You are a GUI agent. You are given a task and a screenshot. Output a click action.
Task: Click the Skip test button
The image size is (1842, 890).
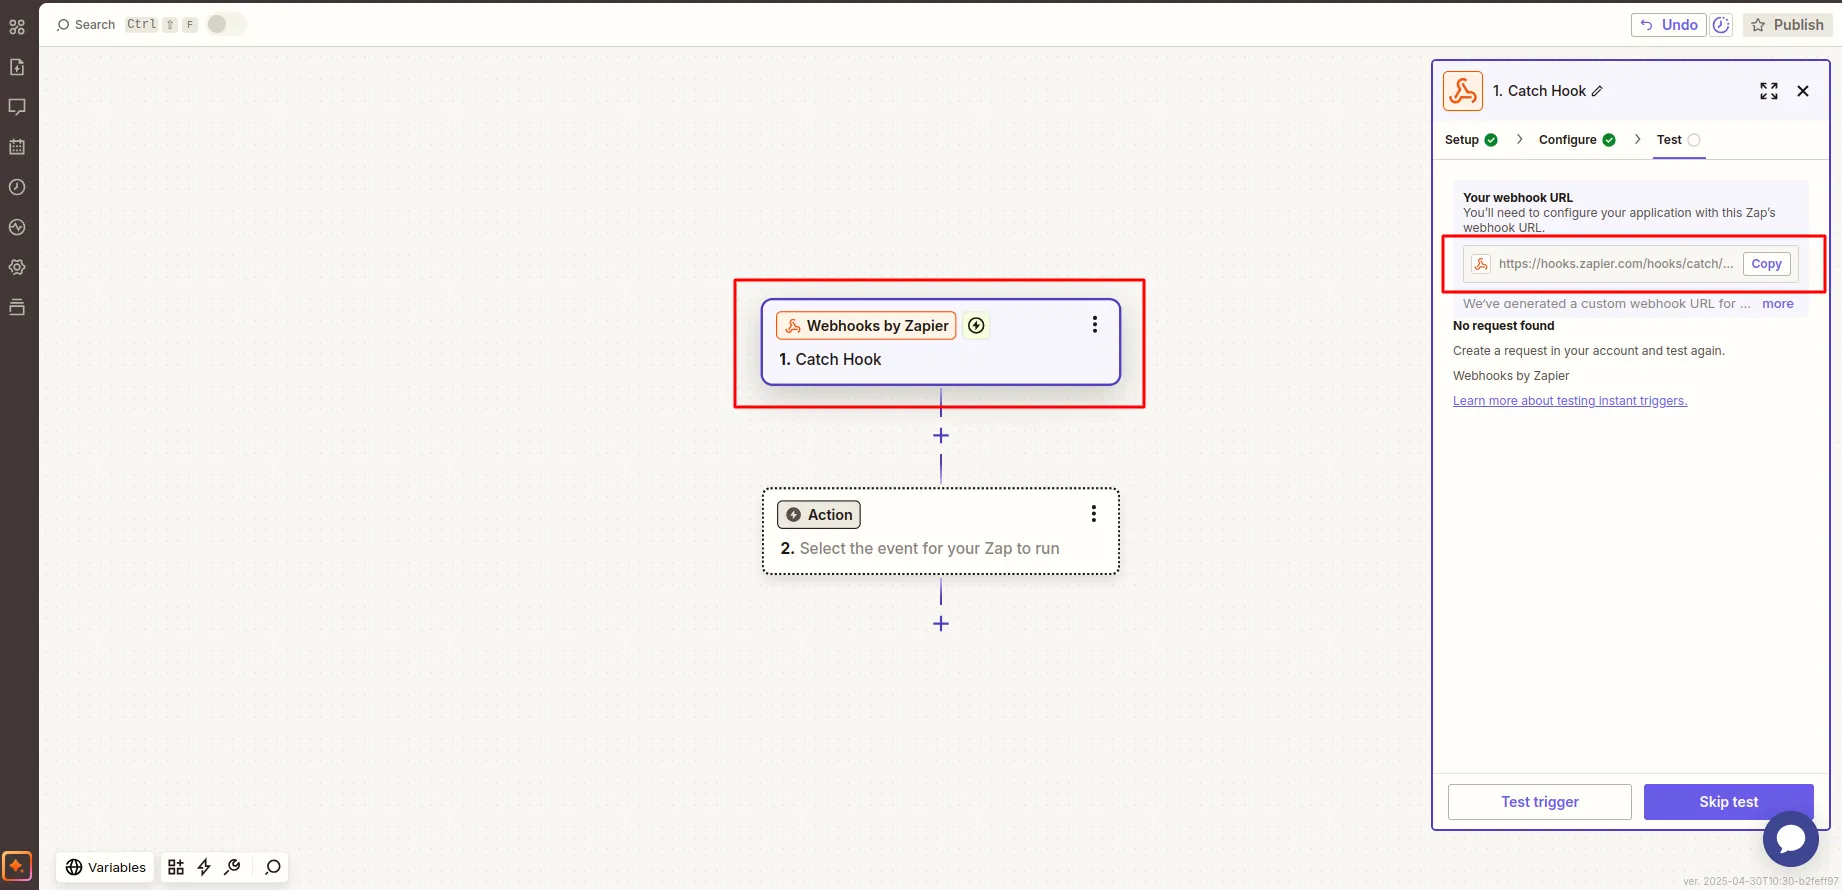tap(1729, 802)
